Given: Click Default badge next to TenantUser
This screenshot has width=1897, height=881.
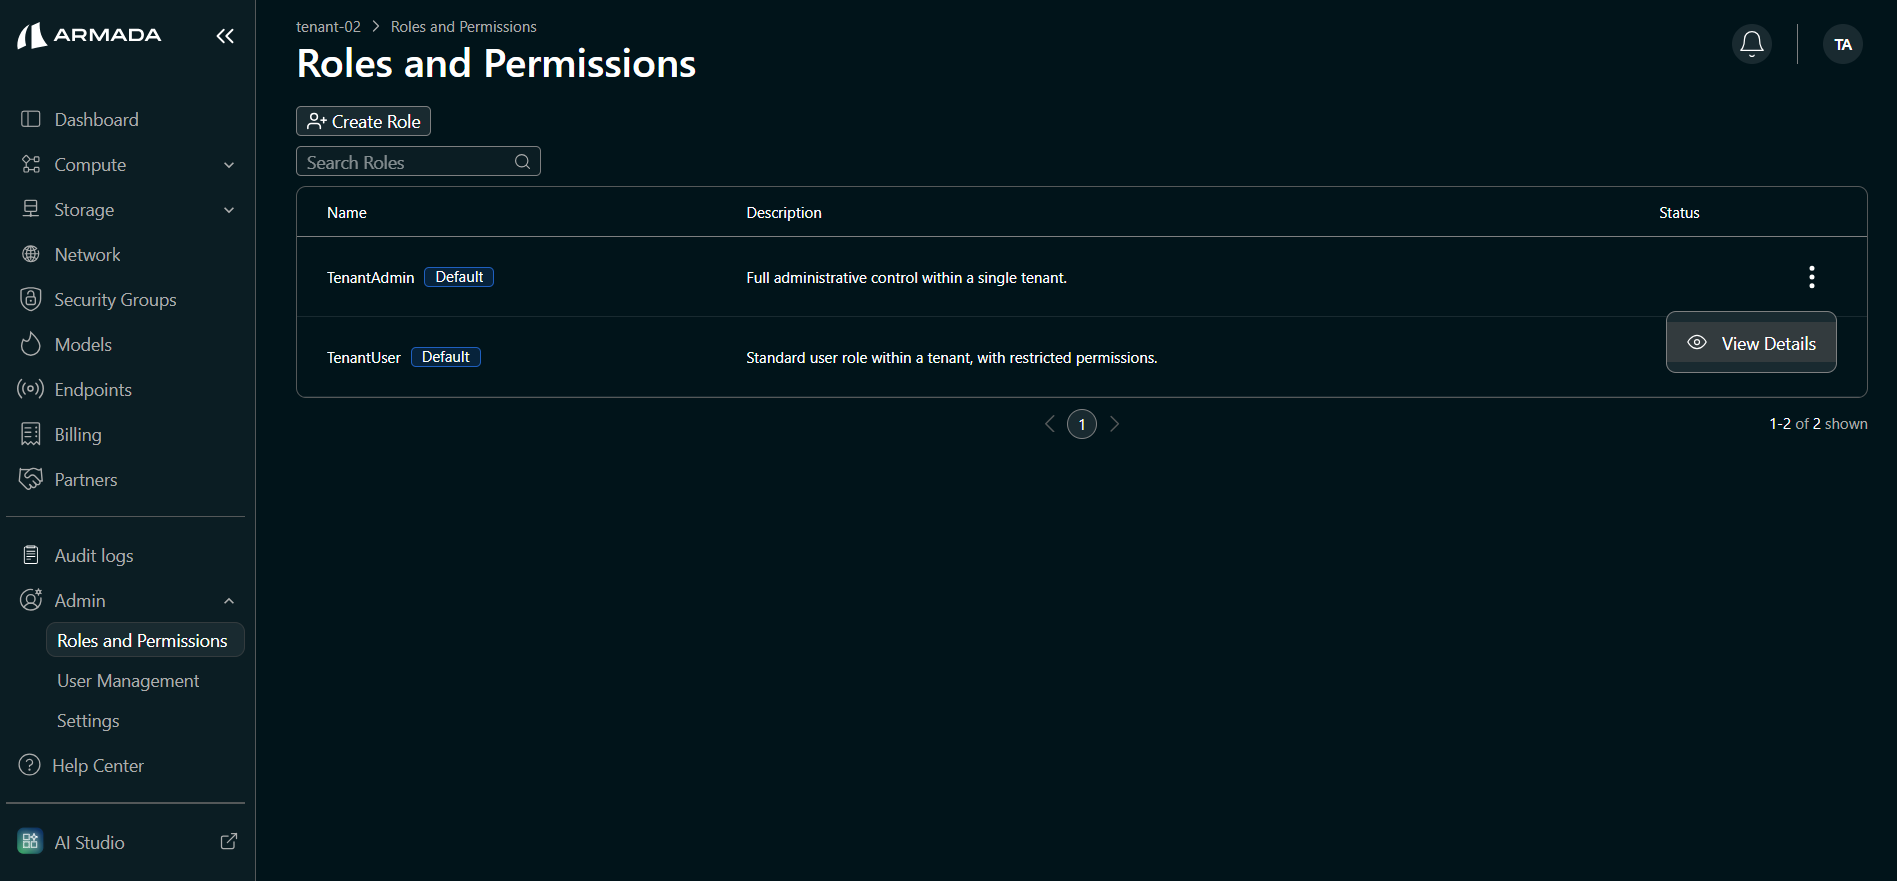Looking at the screenshot, I should [x=446, y=357].
